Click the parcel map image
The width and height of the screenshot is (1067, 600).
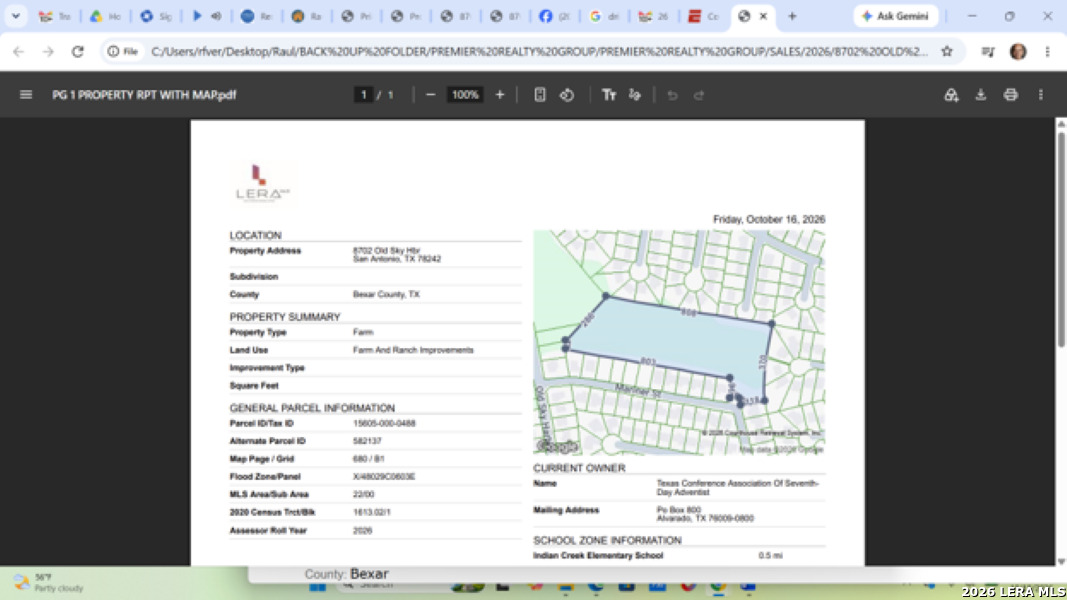[x=679, y=342]
